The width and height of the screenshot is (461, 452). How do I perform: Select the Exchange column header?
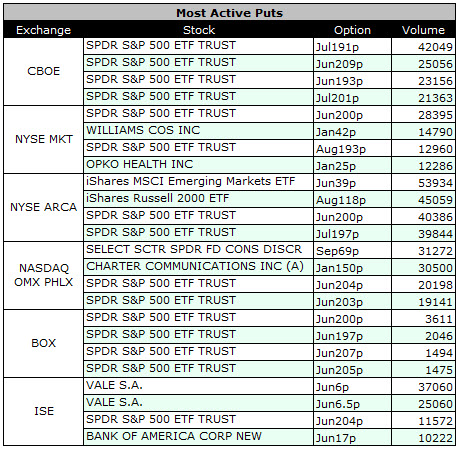click(x=43, y=30)
